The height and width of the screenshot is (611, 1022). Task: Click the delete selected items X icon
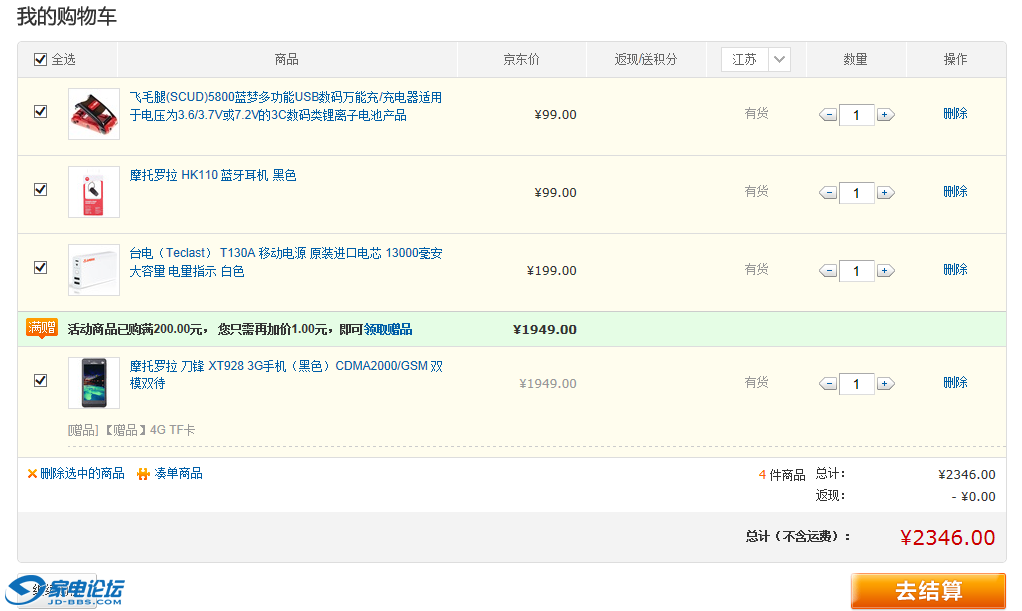[x=32, y=474]
